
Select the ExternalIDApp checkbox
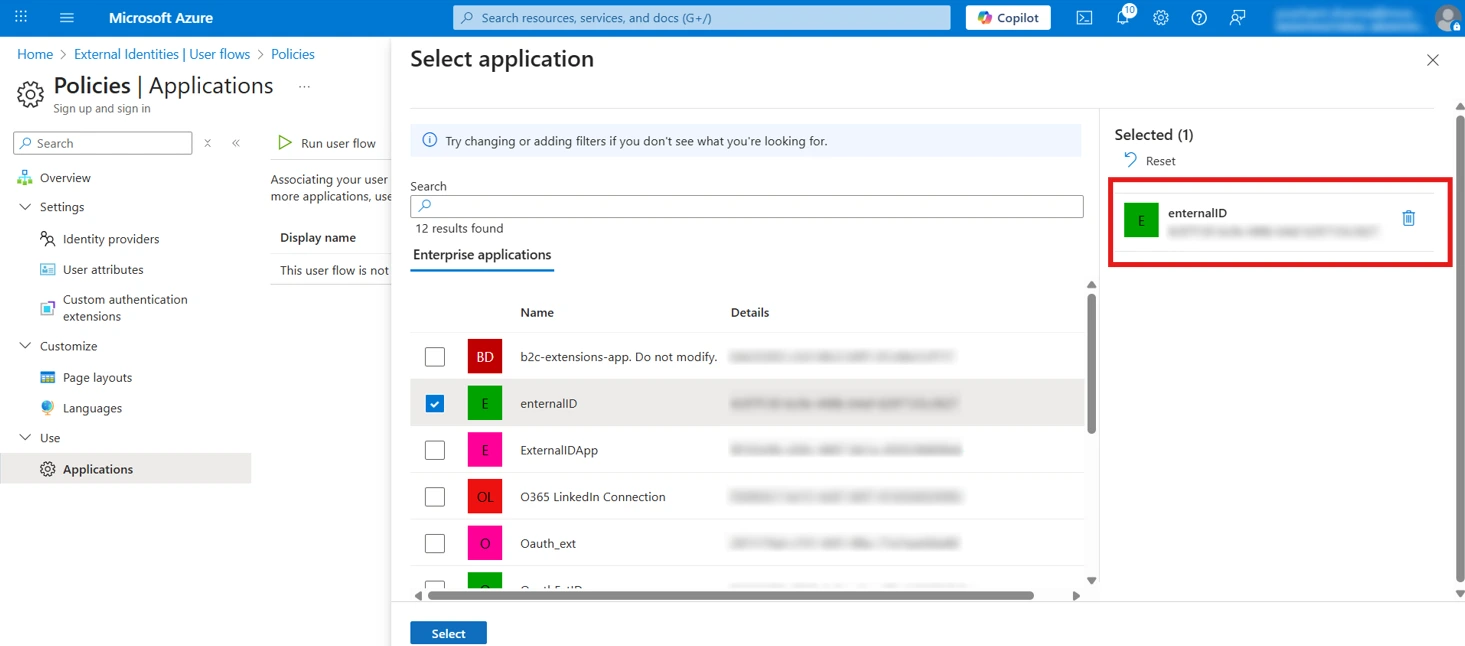click(435, 450)
